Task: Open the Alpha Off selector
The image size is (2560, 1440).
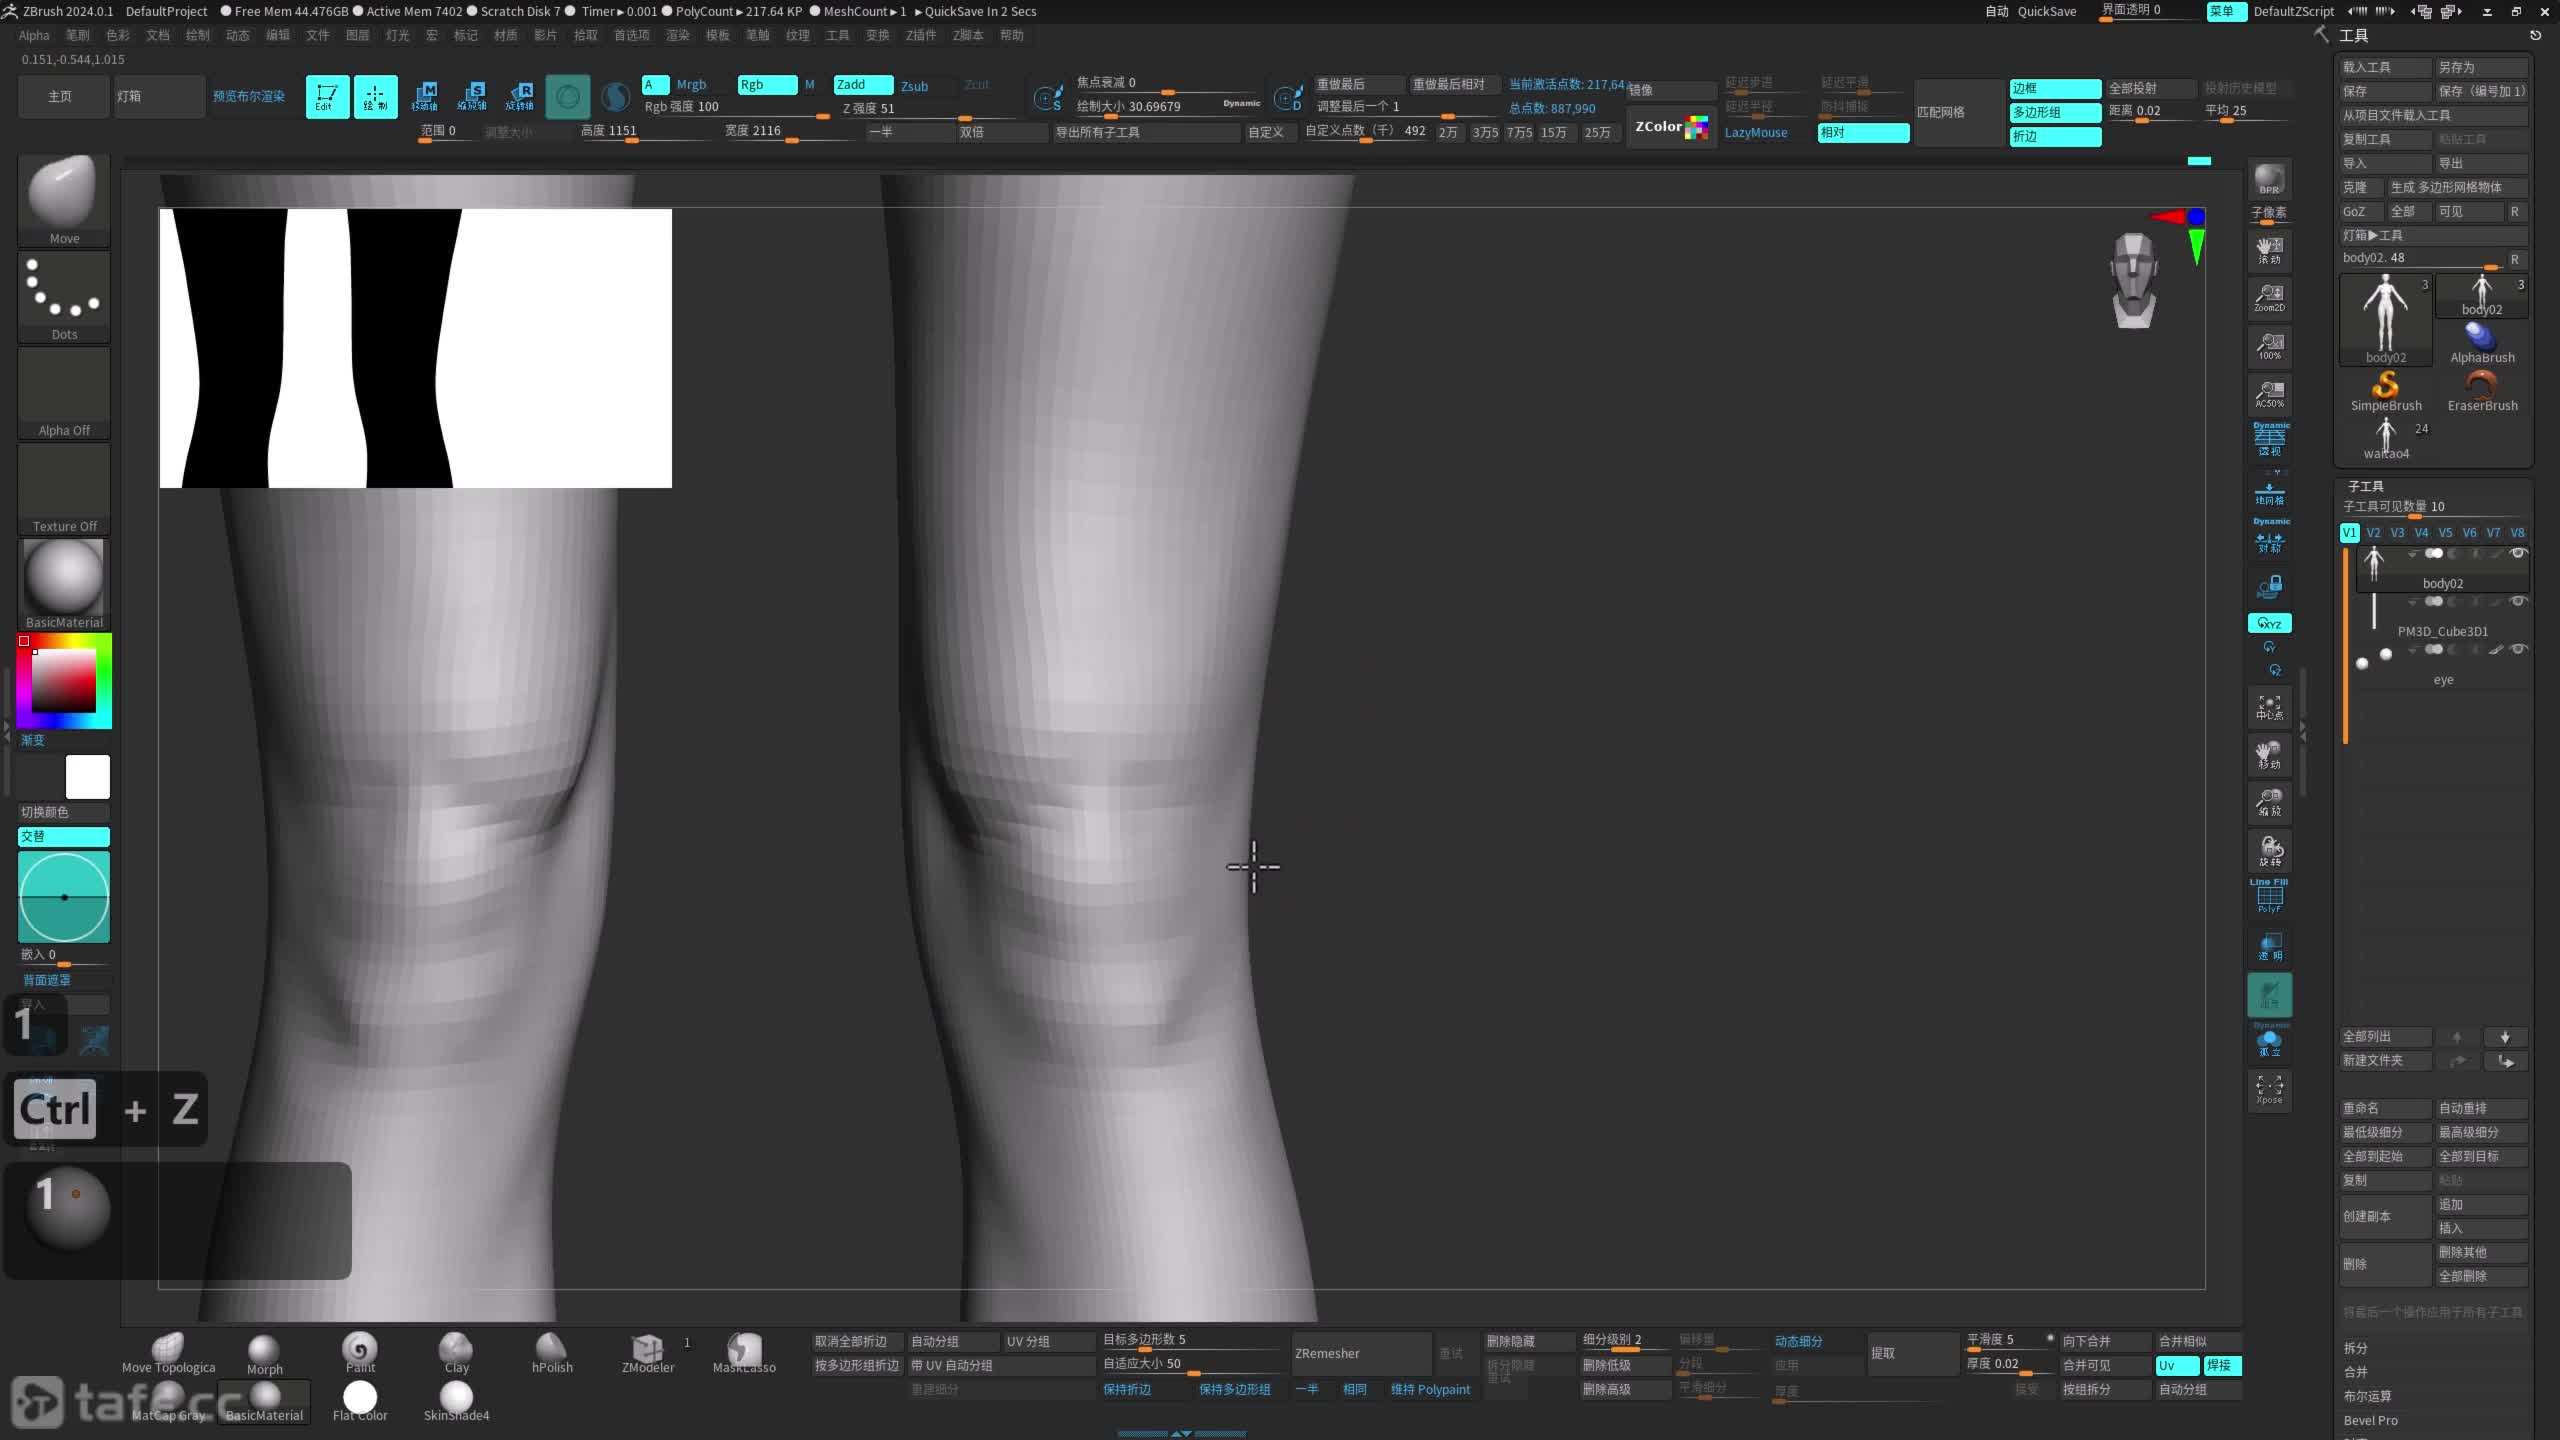Action: pyautogui.click(x=64, y=393)
